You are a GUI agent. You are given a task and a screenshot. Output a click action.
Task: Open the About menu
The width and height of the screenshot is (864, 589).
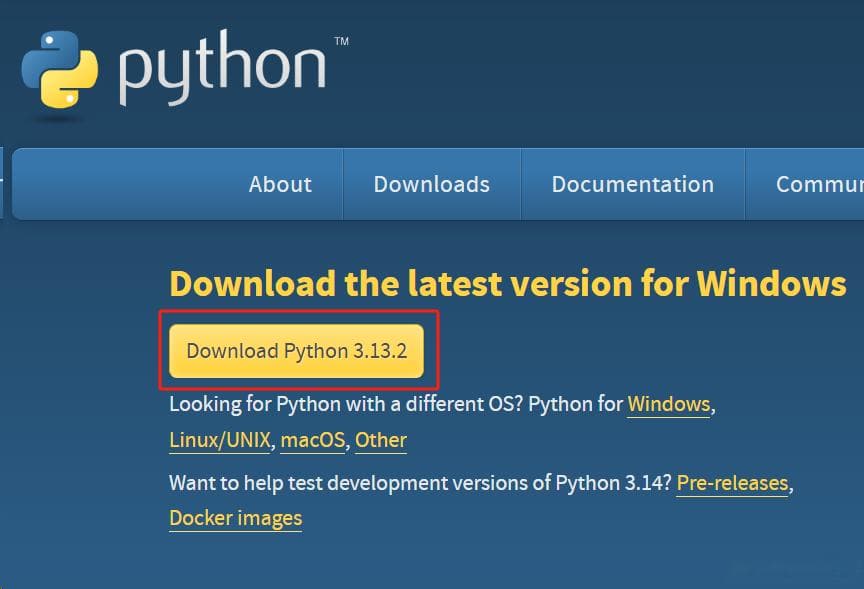(x=280, y=184)
